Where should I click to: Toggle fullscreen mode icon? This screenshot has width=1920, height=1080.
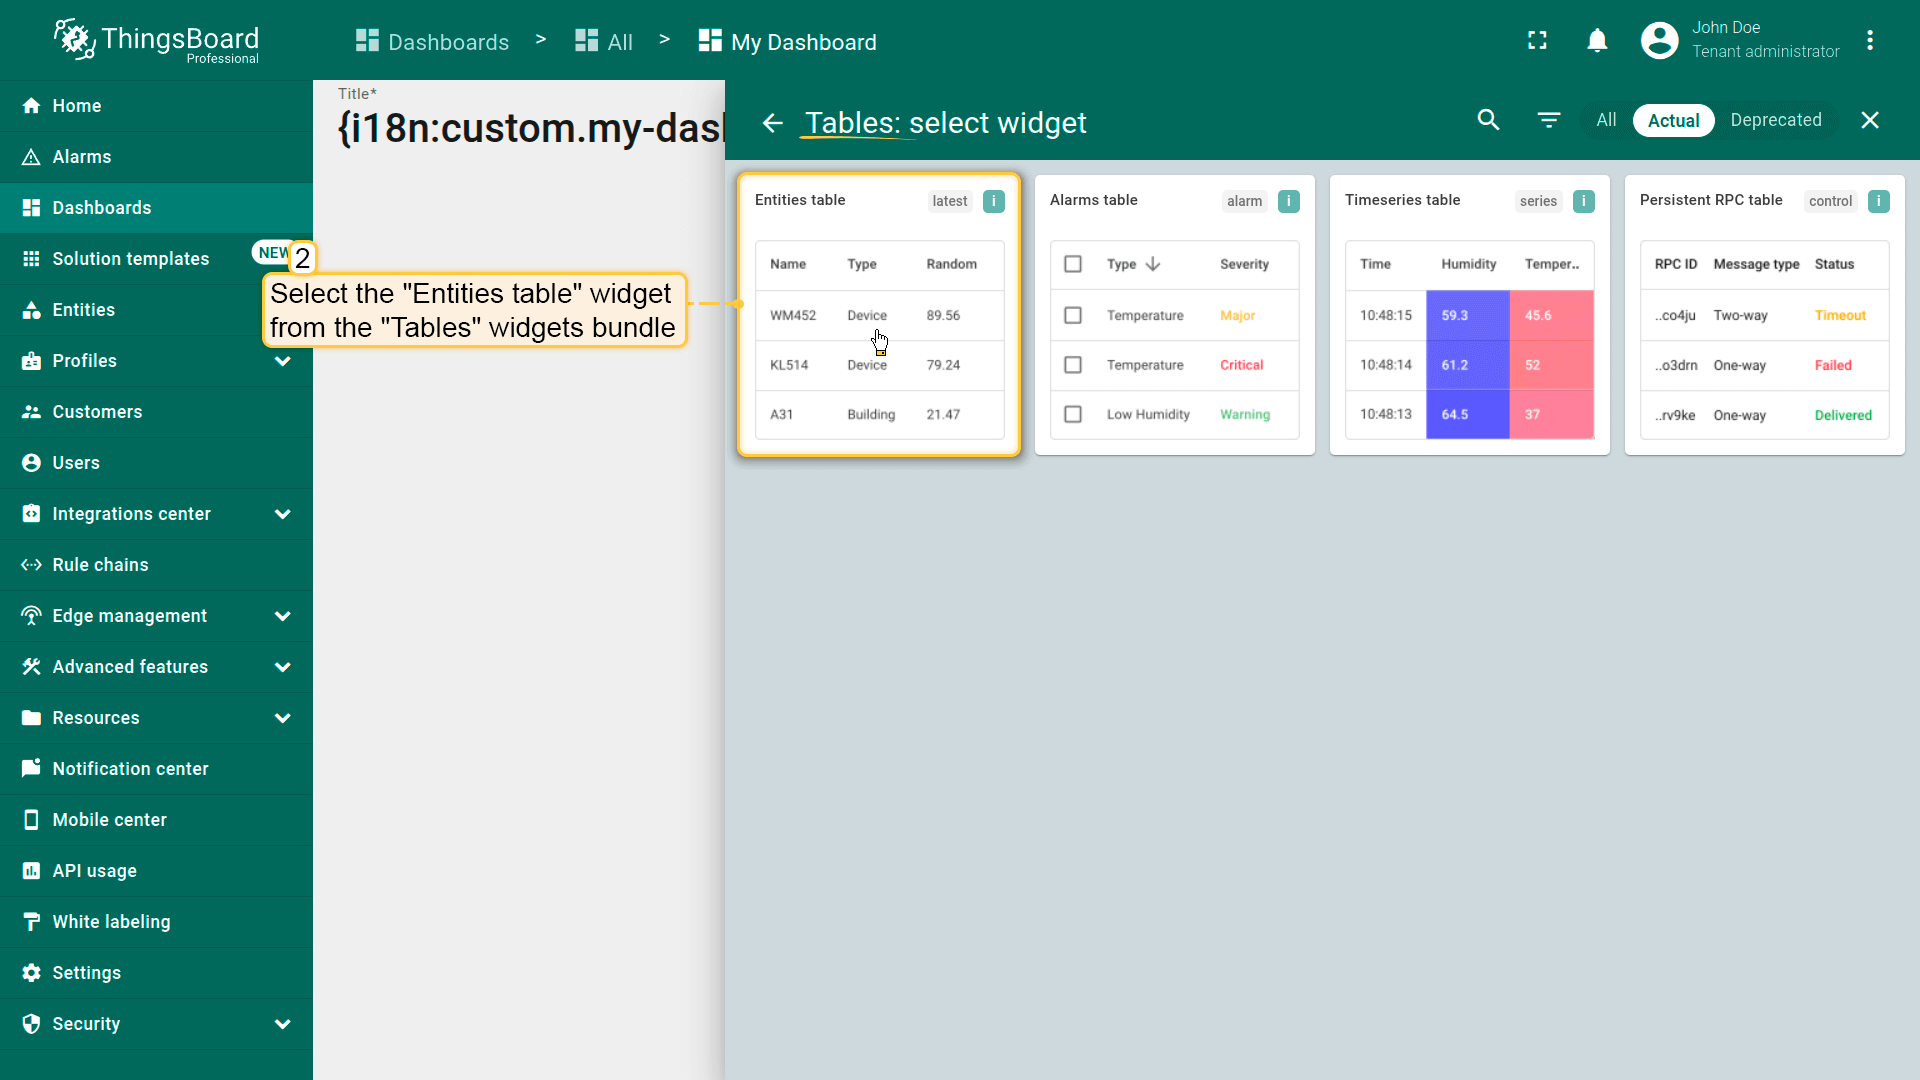coord(1537,40)
